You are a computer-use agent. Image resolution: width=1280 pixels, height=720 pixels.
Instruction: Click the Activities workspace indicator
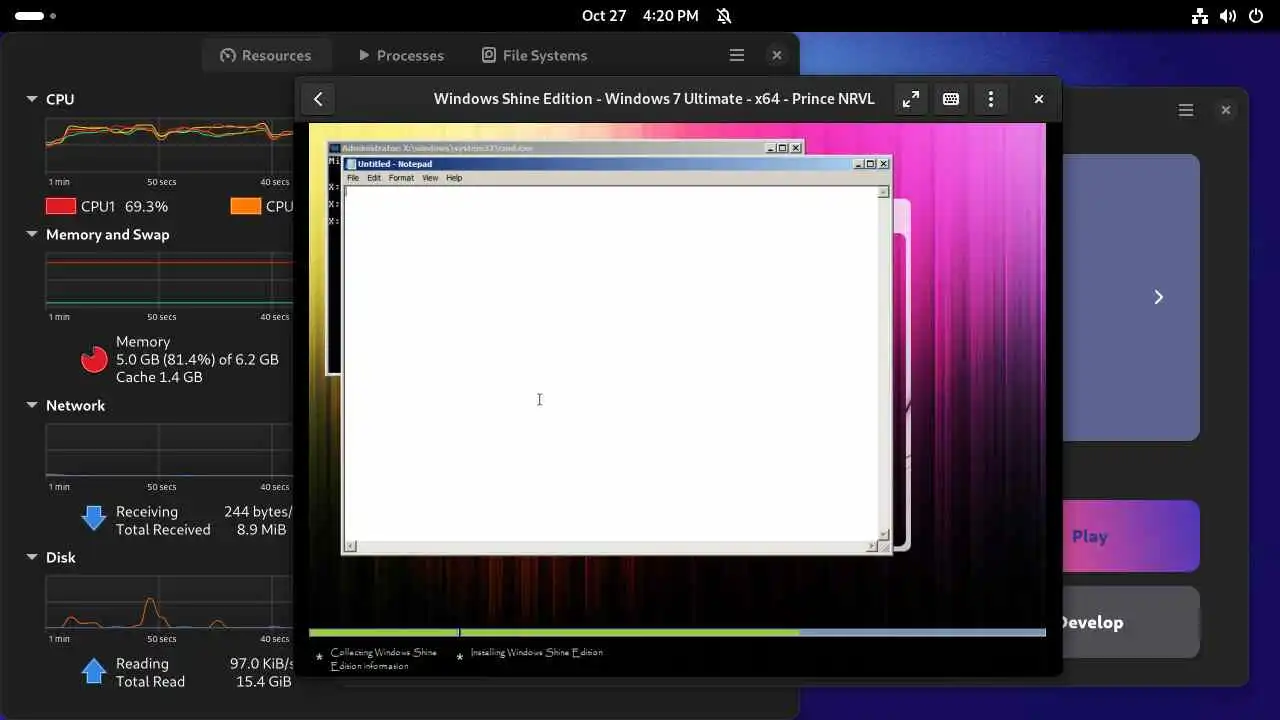pos(35,16)
